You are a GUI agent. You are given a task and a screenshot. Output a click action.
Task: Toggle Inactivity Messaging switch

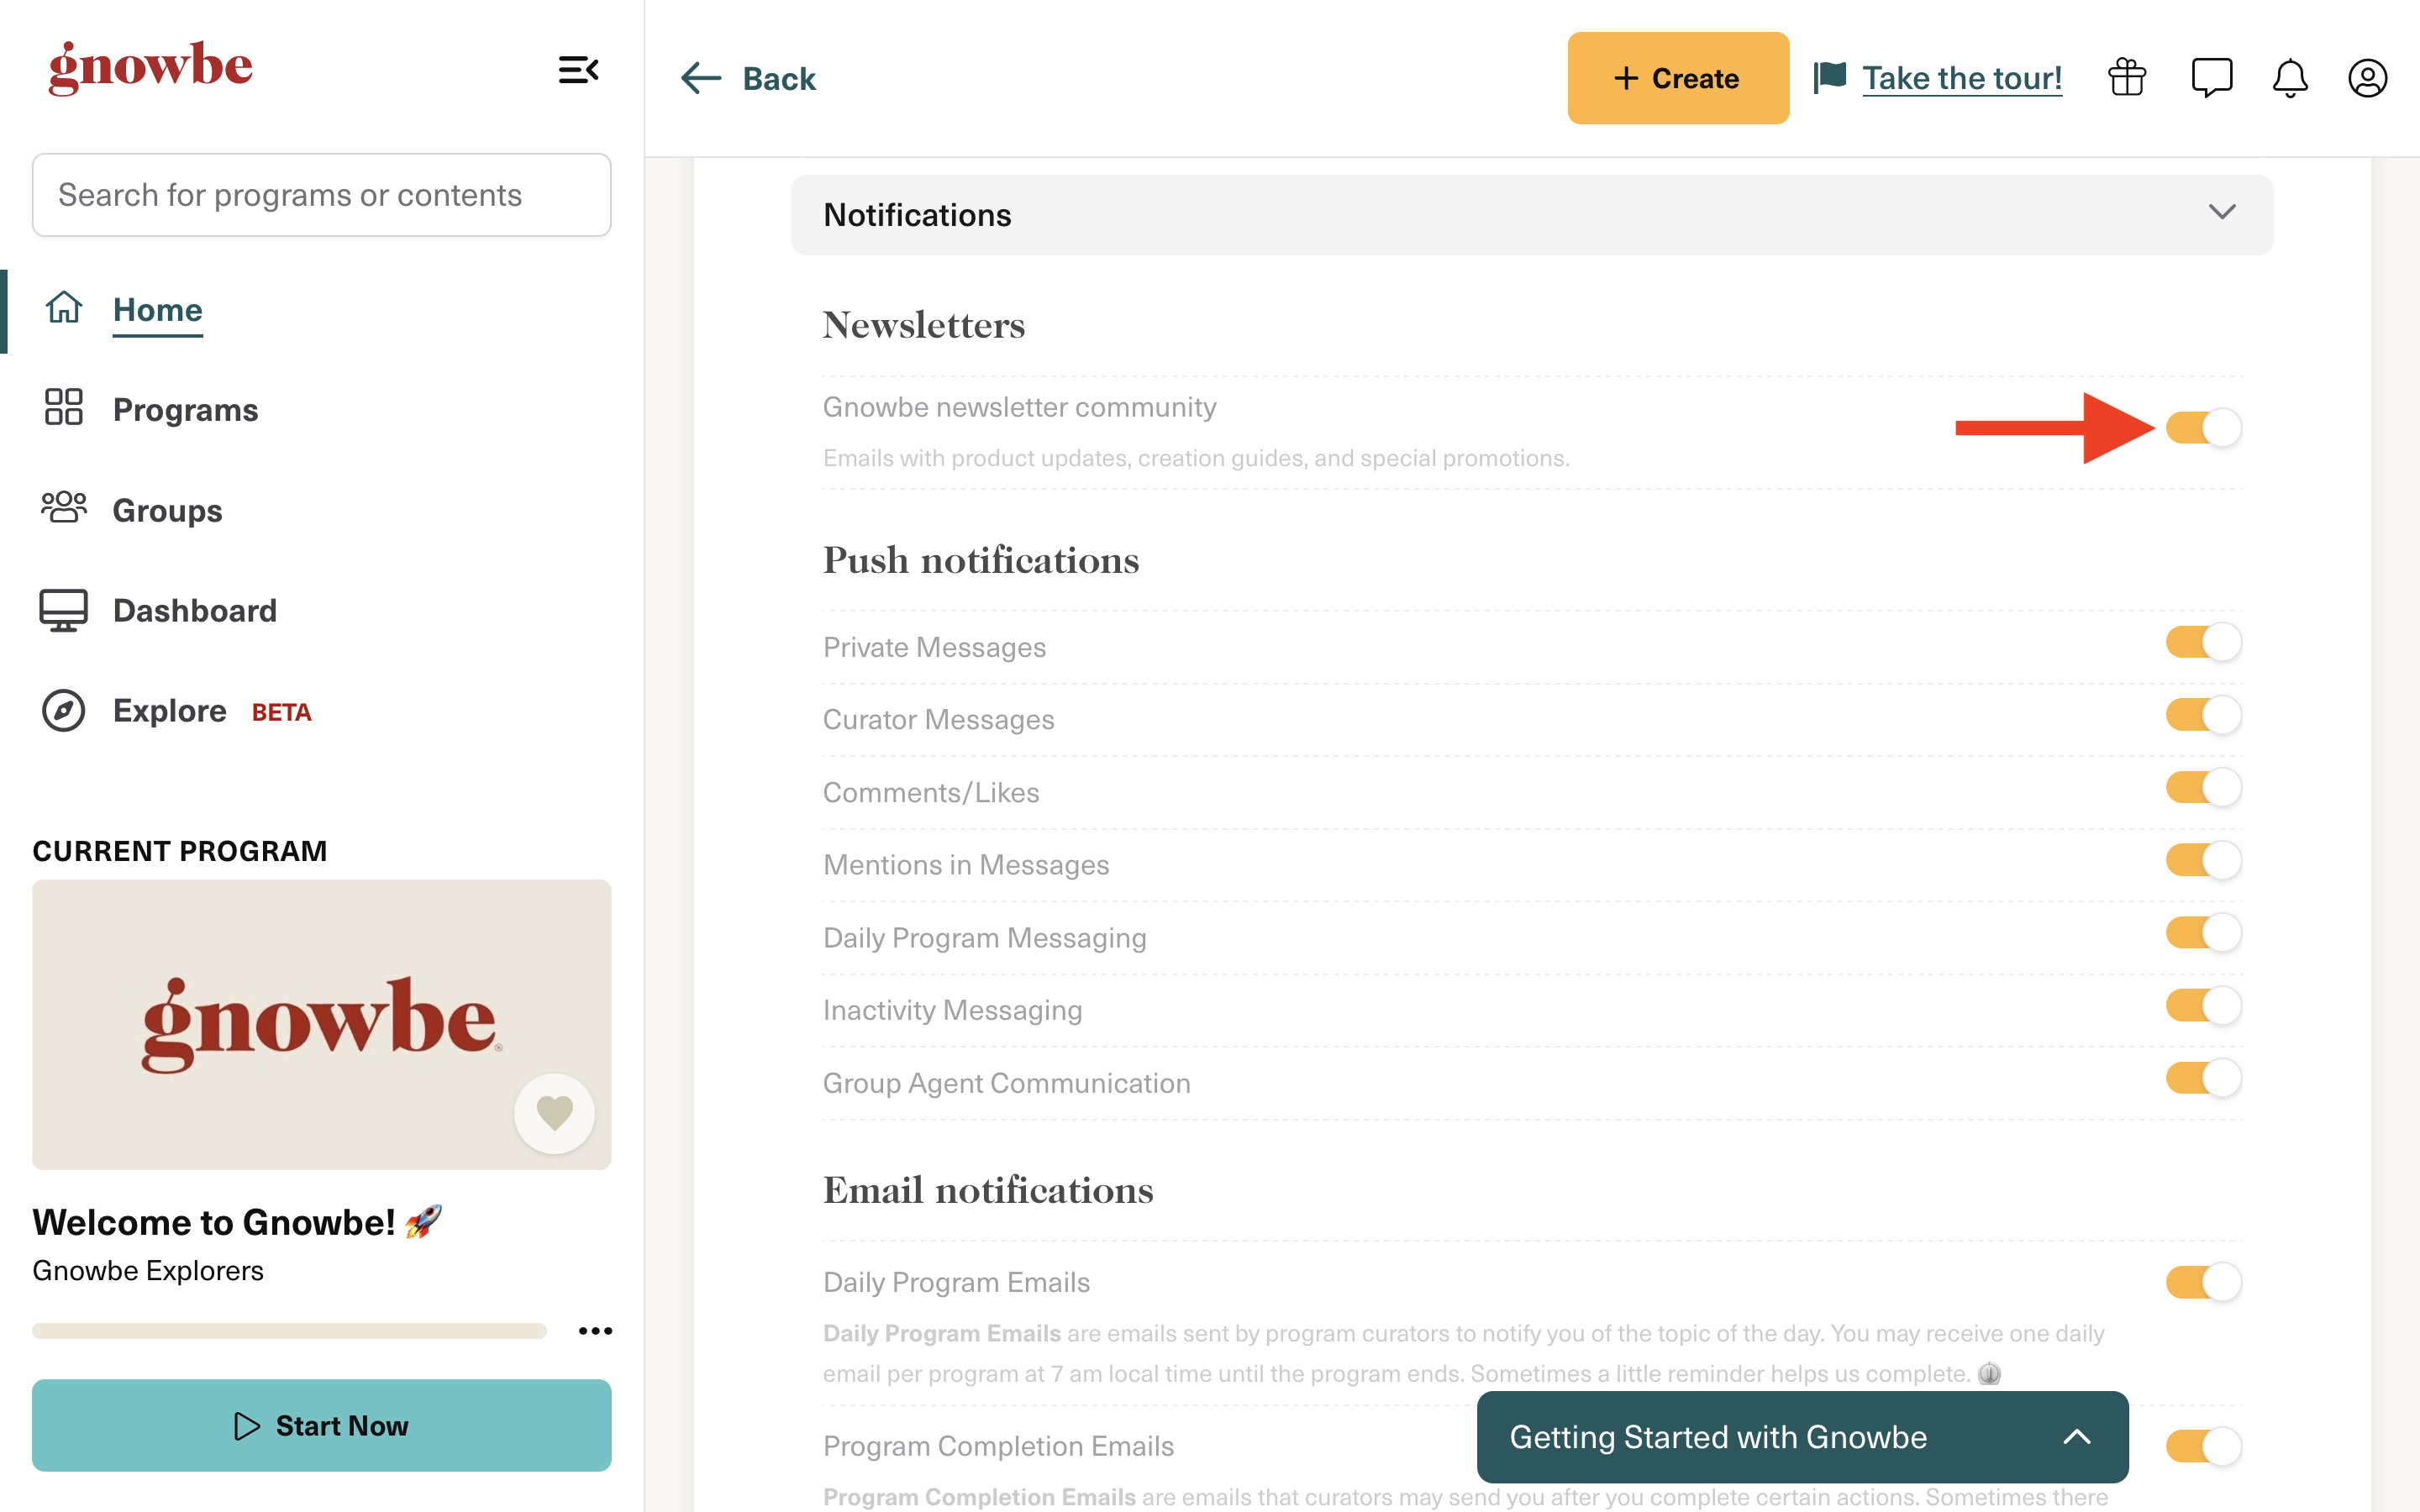2203,1005
